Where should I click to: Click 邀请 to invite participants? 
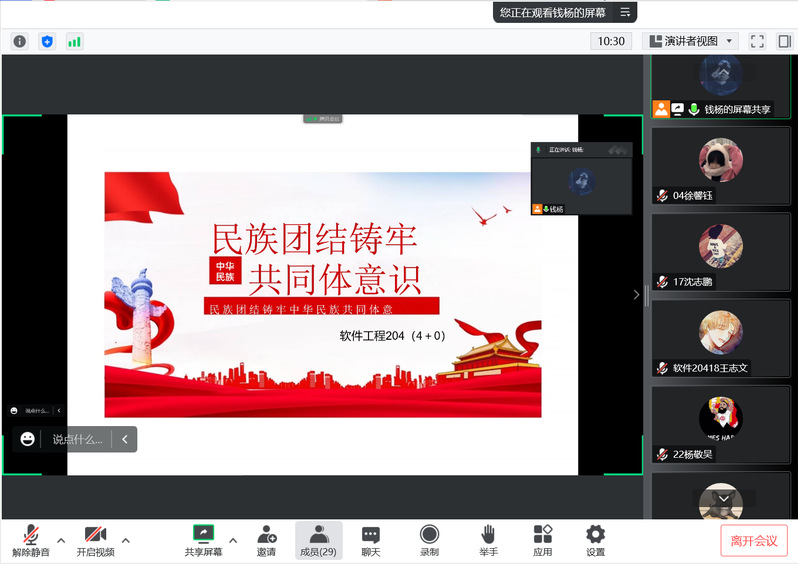[266, 540]
